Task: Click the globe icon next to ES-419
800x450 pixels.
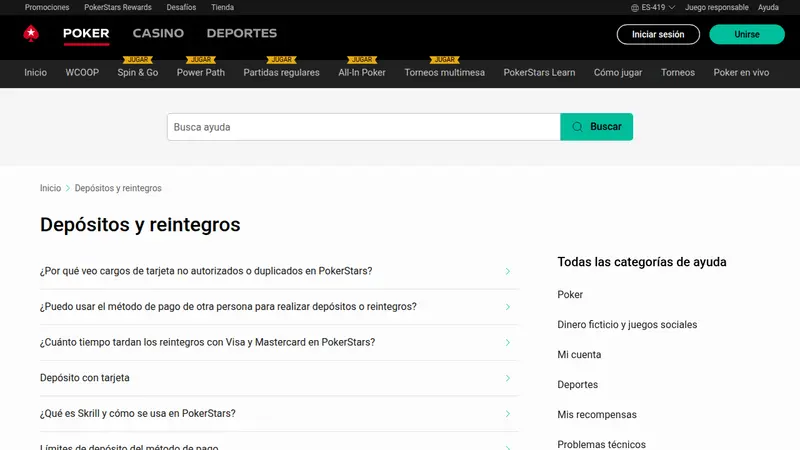Action: tap(635, 8)
